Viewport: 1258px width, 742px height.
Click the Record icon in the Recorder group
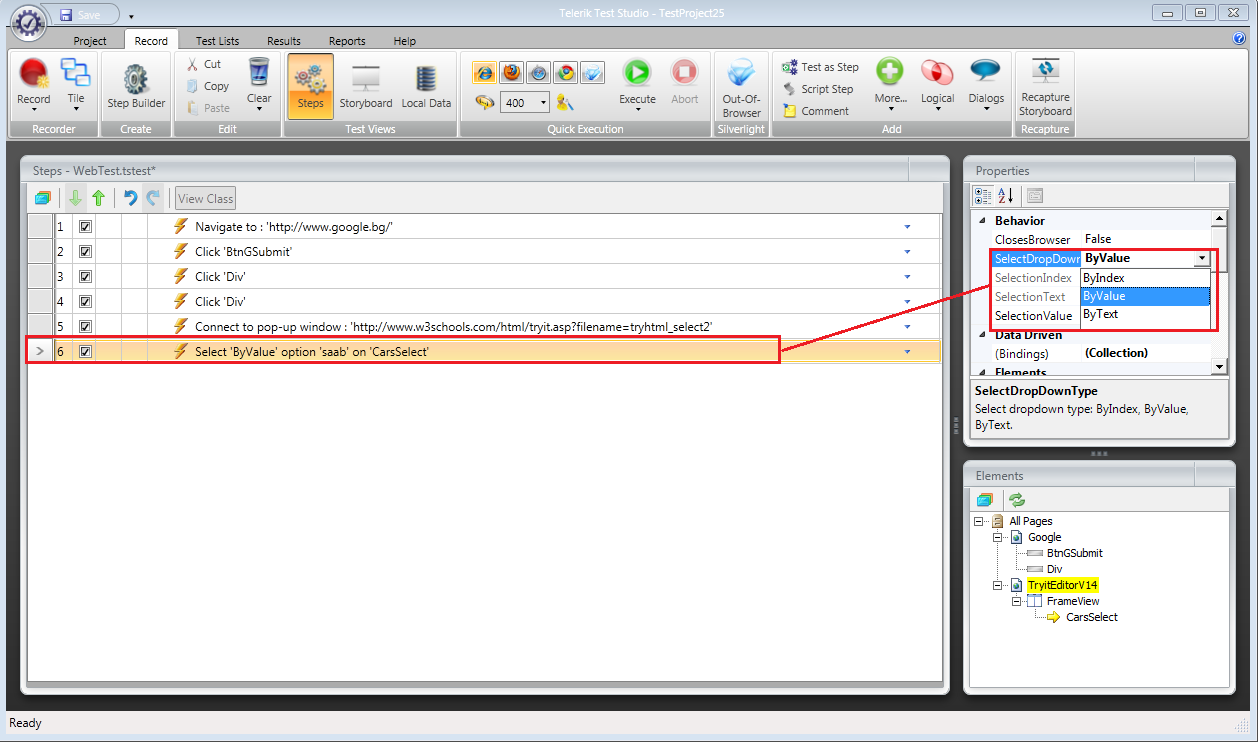(33, 75)
